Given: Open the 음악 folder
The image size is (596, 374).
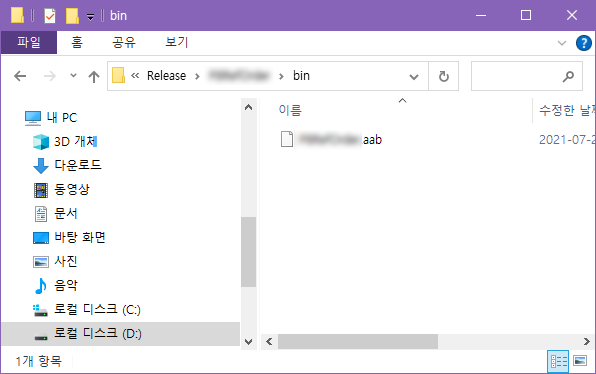Looking at the screenshot, I should click(66, 285).
